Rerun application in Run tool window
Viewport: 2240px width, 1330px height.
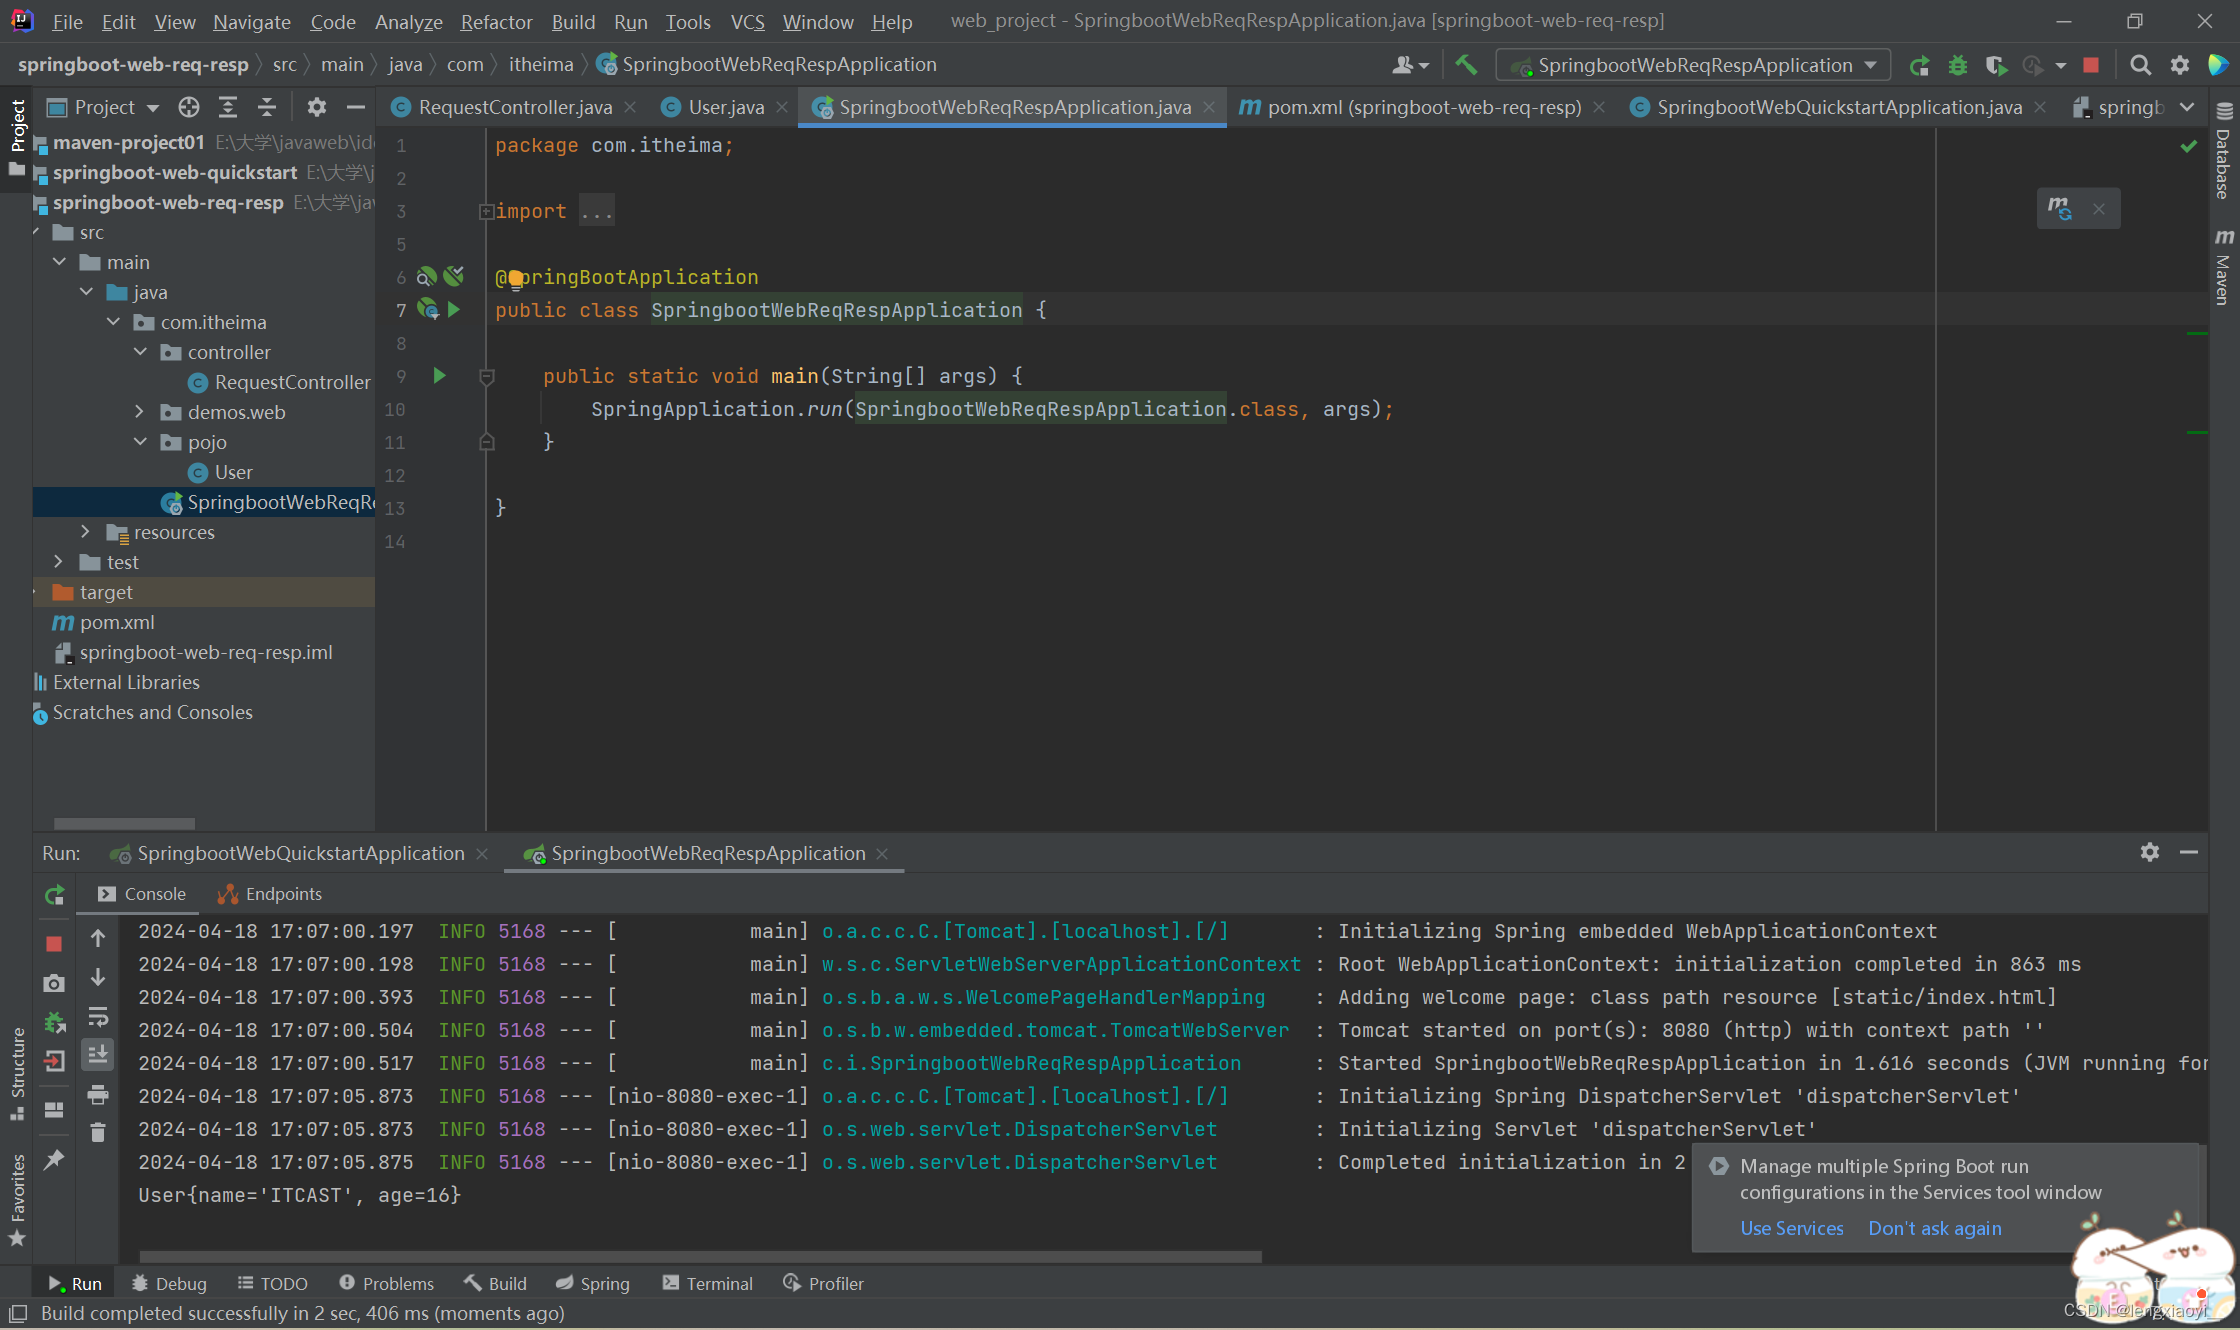click(55, 895)
